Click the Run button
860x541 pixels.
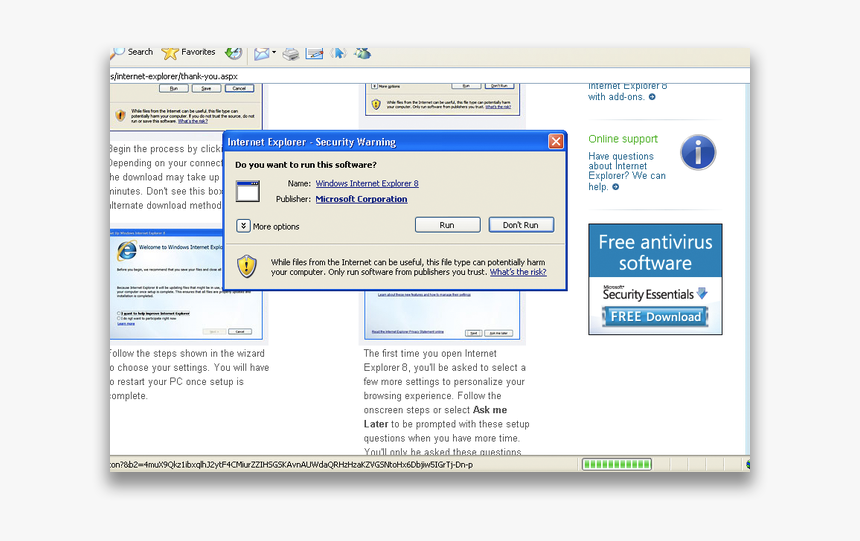coord(448,225)
